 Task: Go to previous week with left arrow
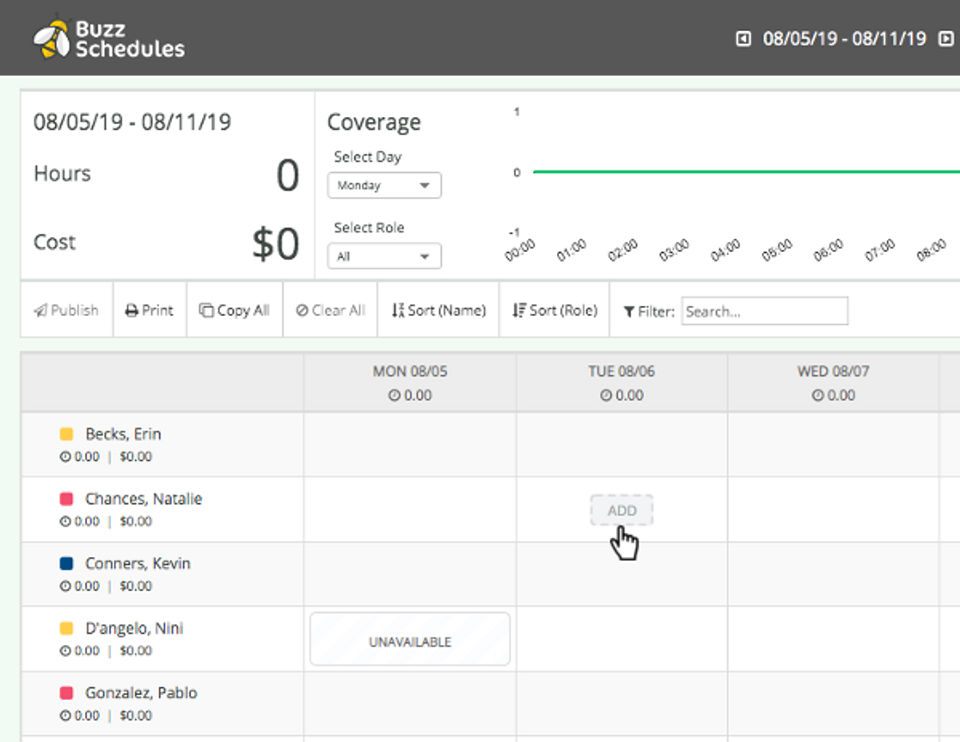(743, 39)
